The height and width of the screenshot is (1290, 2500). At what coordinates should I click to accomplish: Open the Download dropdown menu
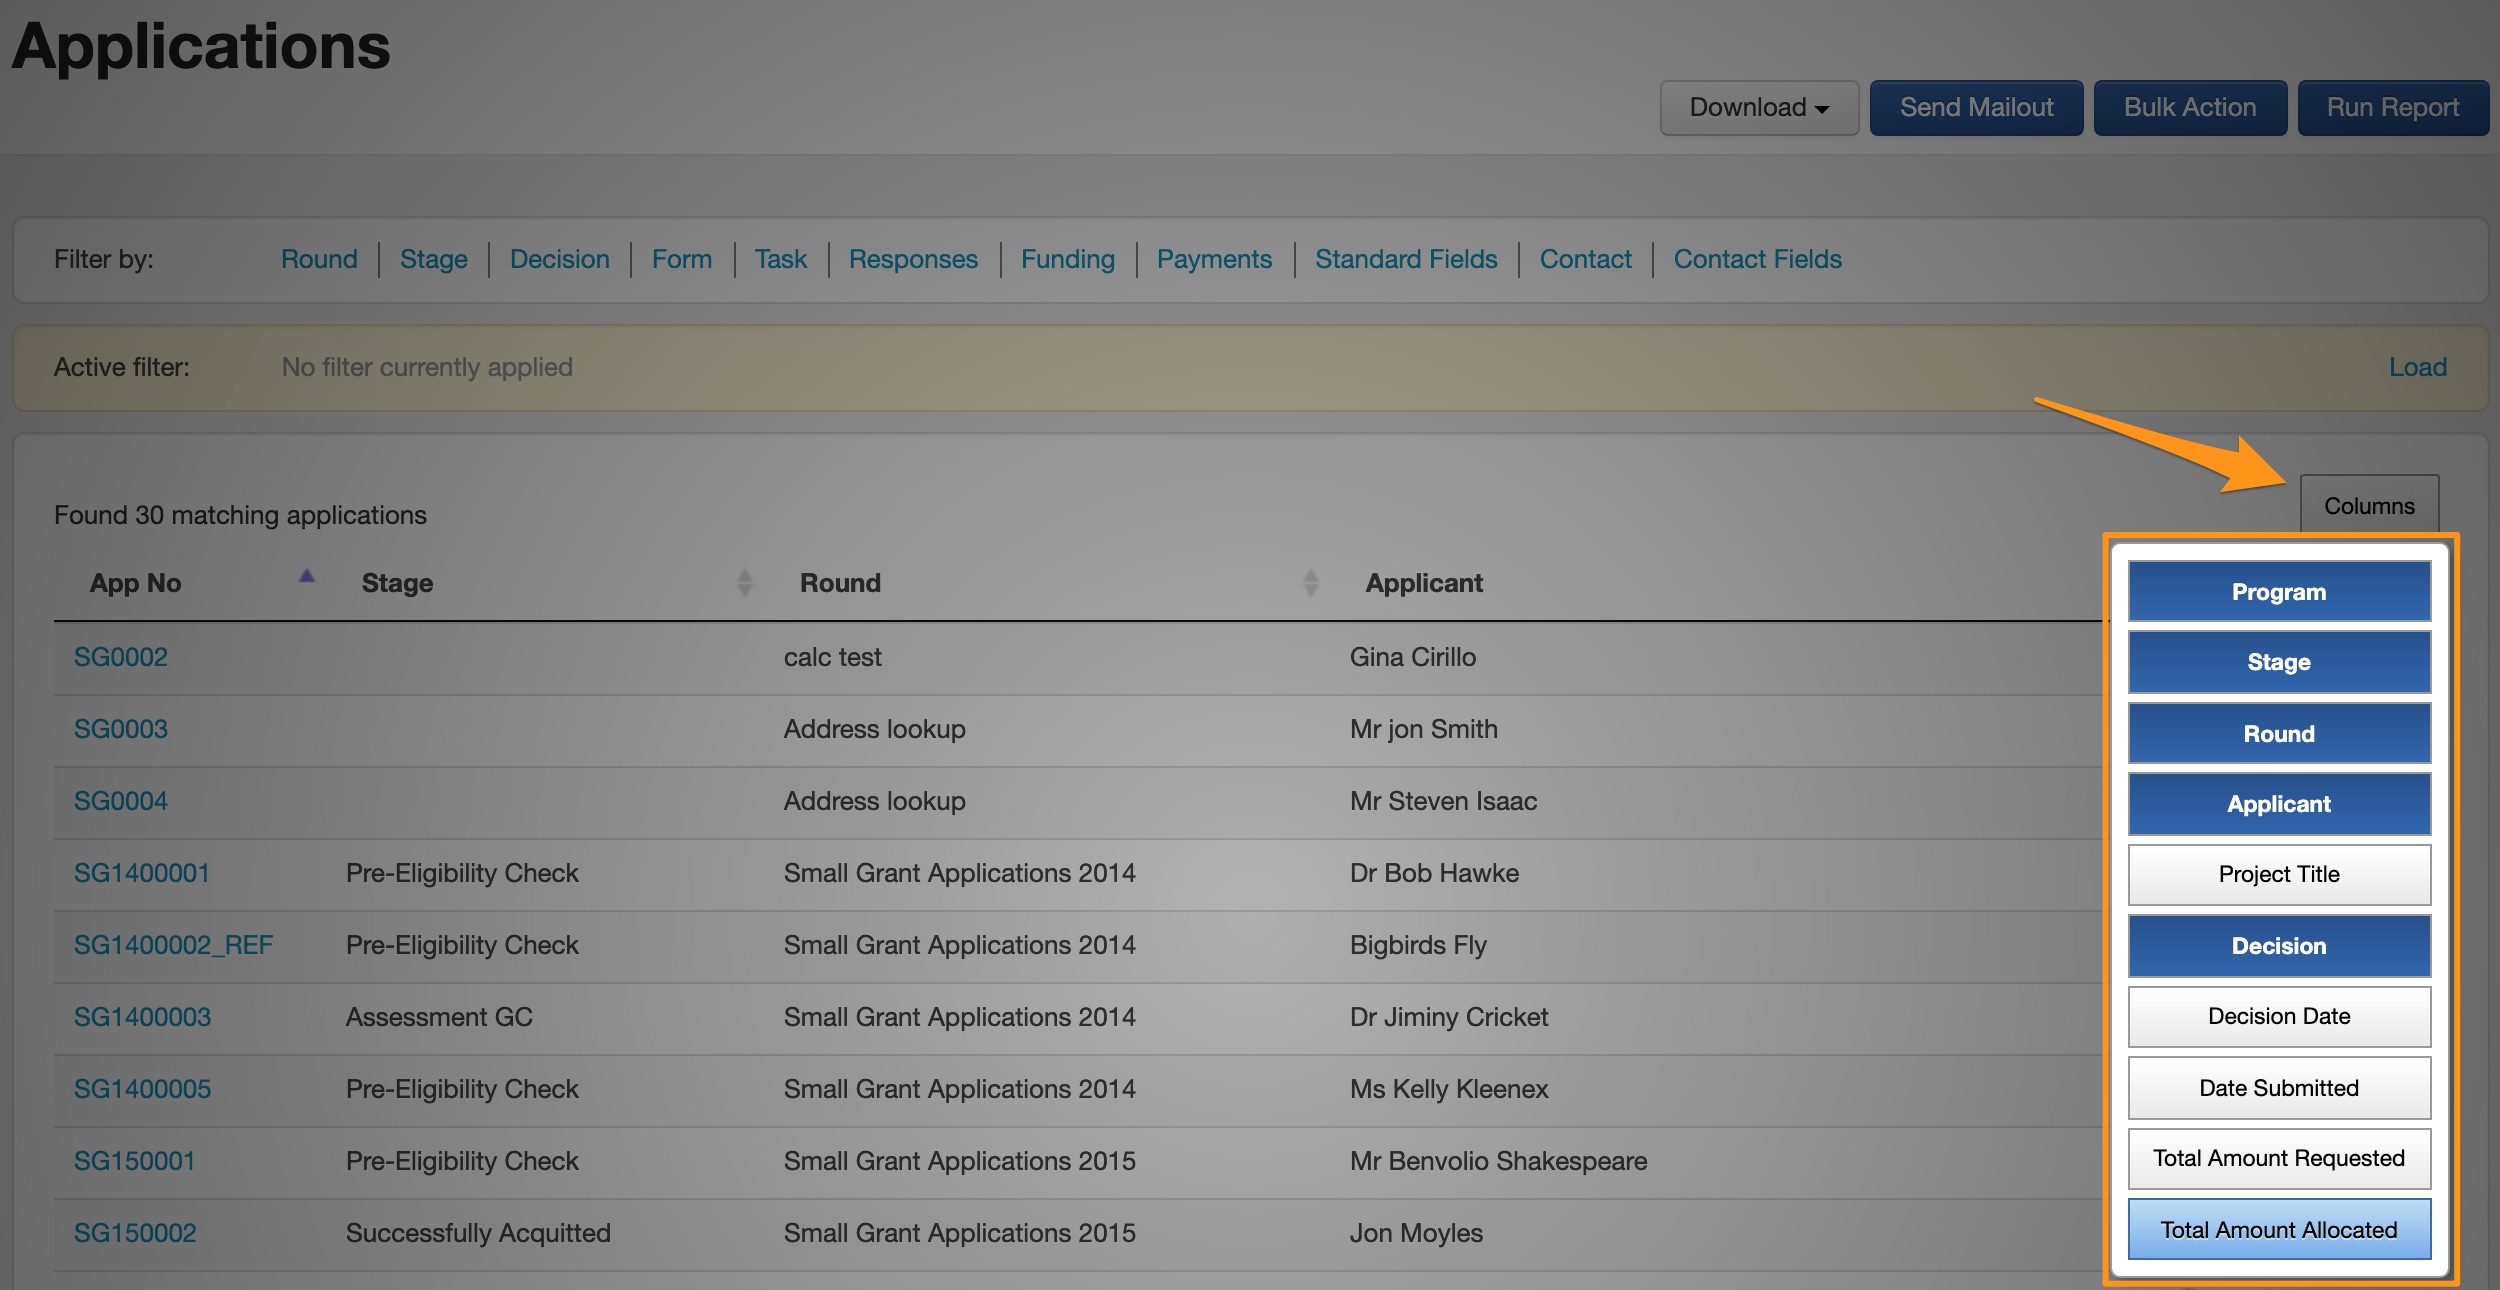(x=1758, y=107)
